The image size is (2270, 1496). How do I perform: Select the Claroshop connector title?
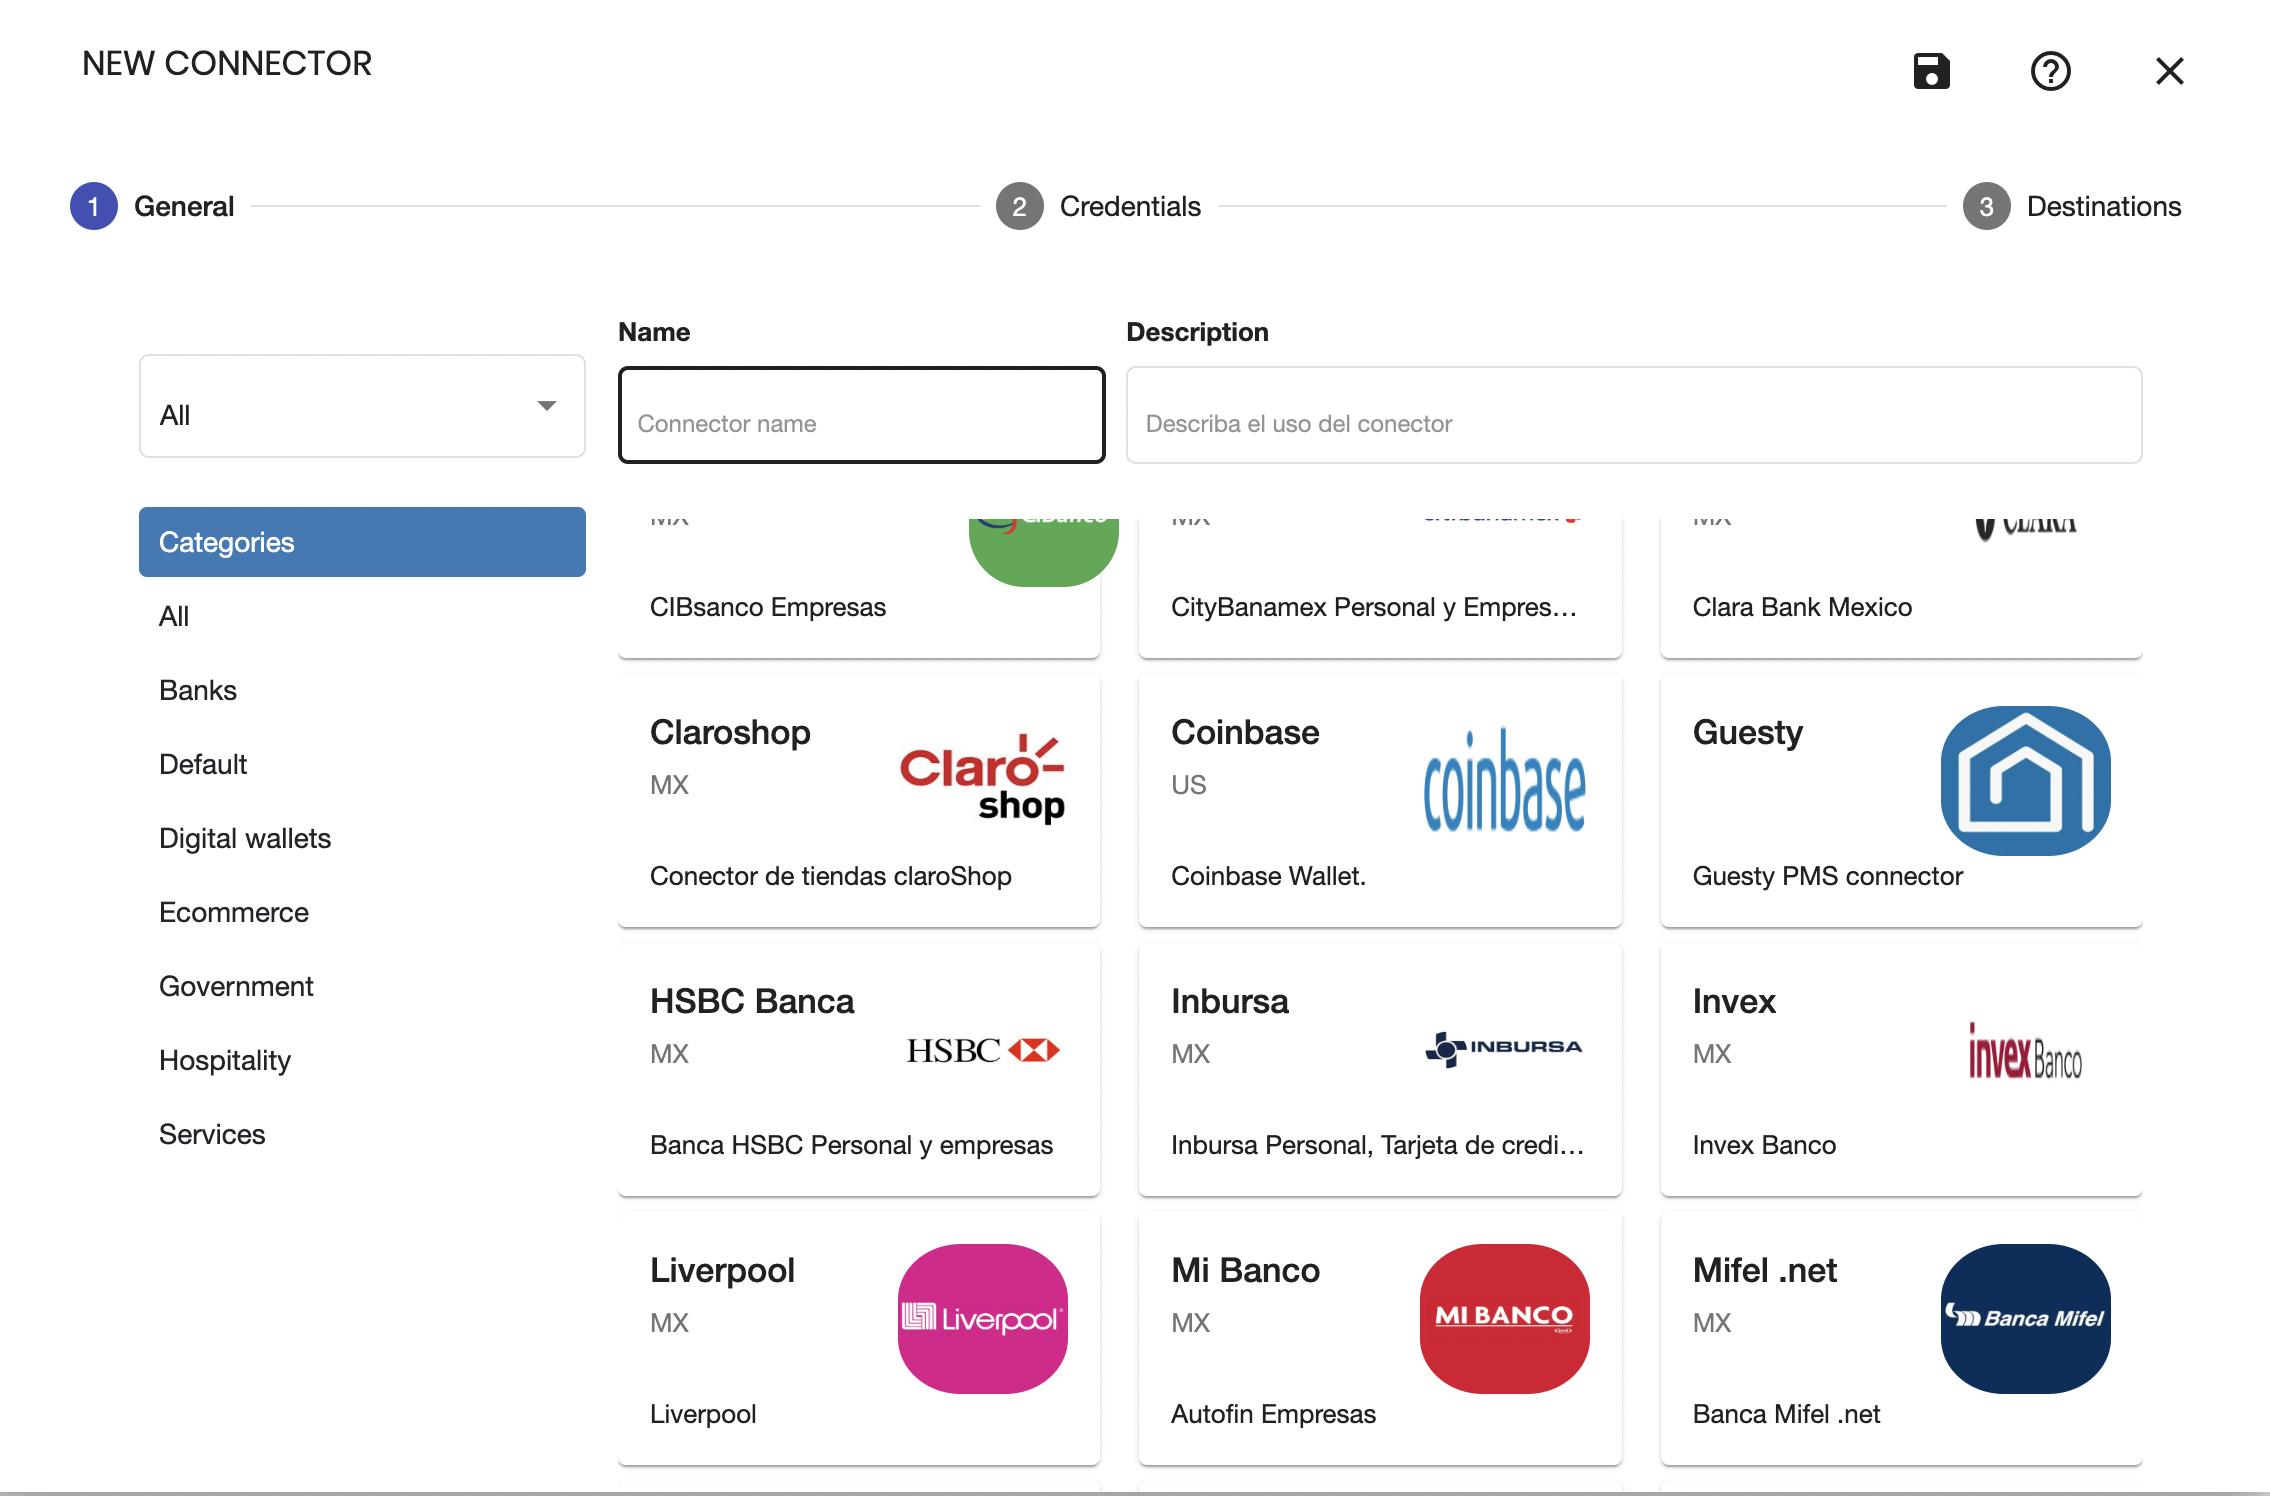coord(730,732)
